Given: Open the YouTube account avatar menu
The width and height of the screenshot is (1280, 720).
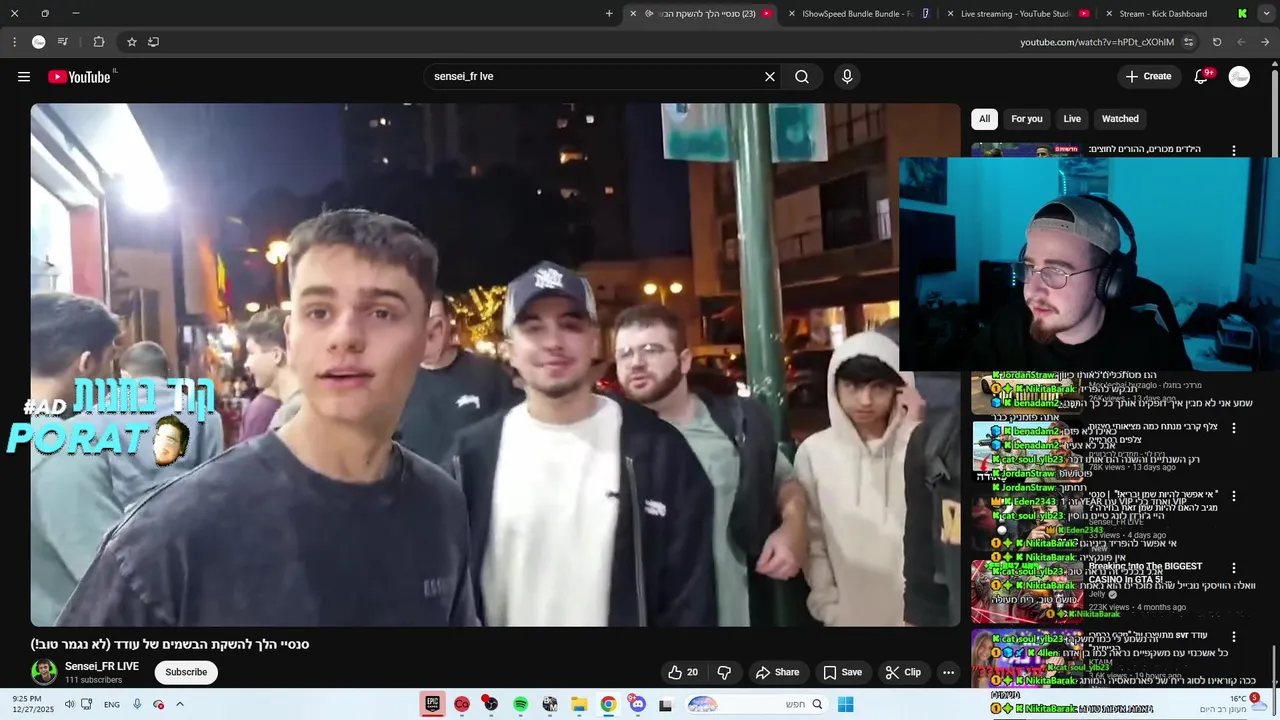Looking at the screenshot, I should 1239,77.
